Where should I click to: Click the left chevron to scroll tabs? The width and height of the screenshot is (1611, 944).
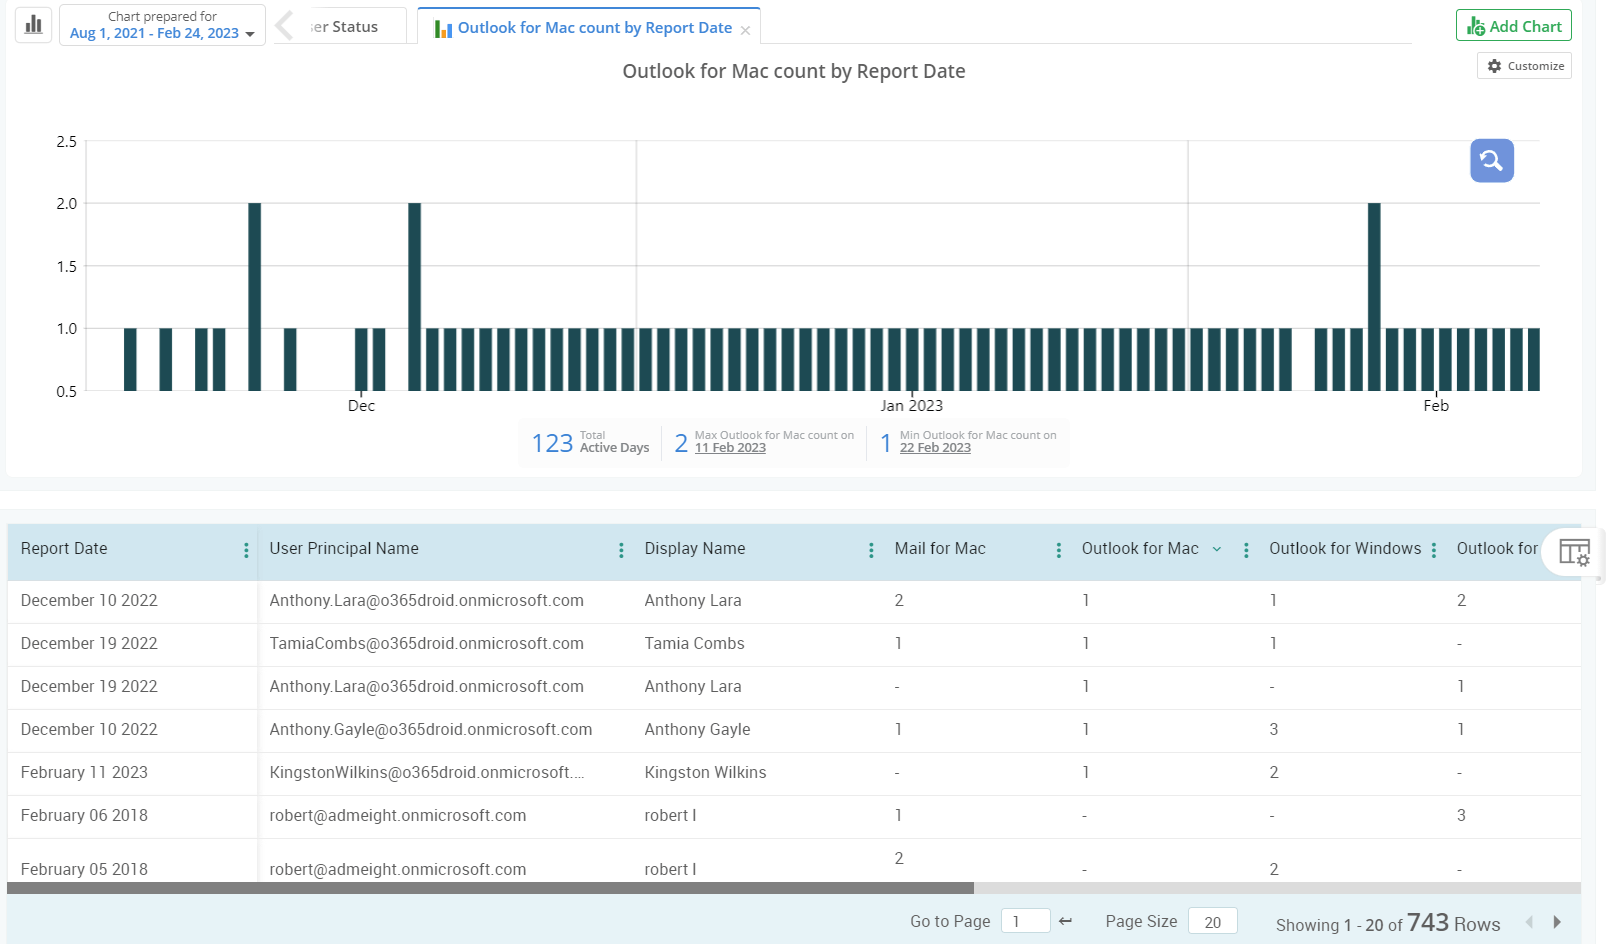pyautogui.click(x=284, y=25)
